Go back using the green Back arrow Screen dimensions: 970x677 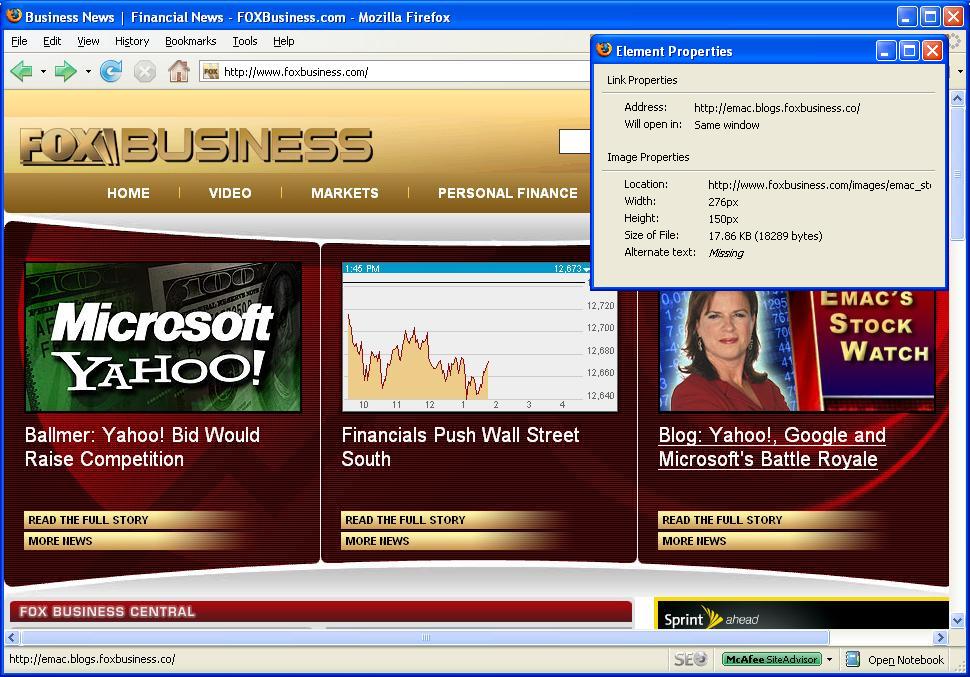22,72
